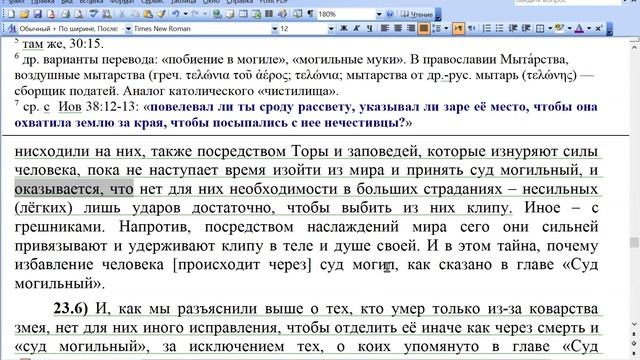This screenshot has height=360, width=640.
Task: Print the document using the printer icon
Action: point(65,14)
